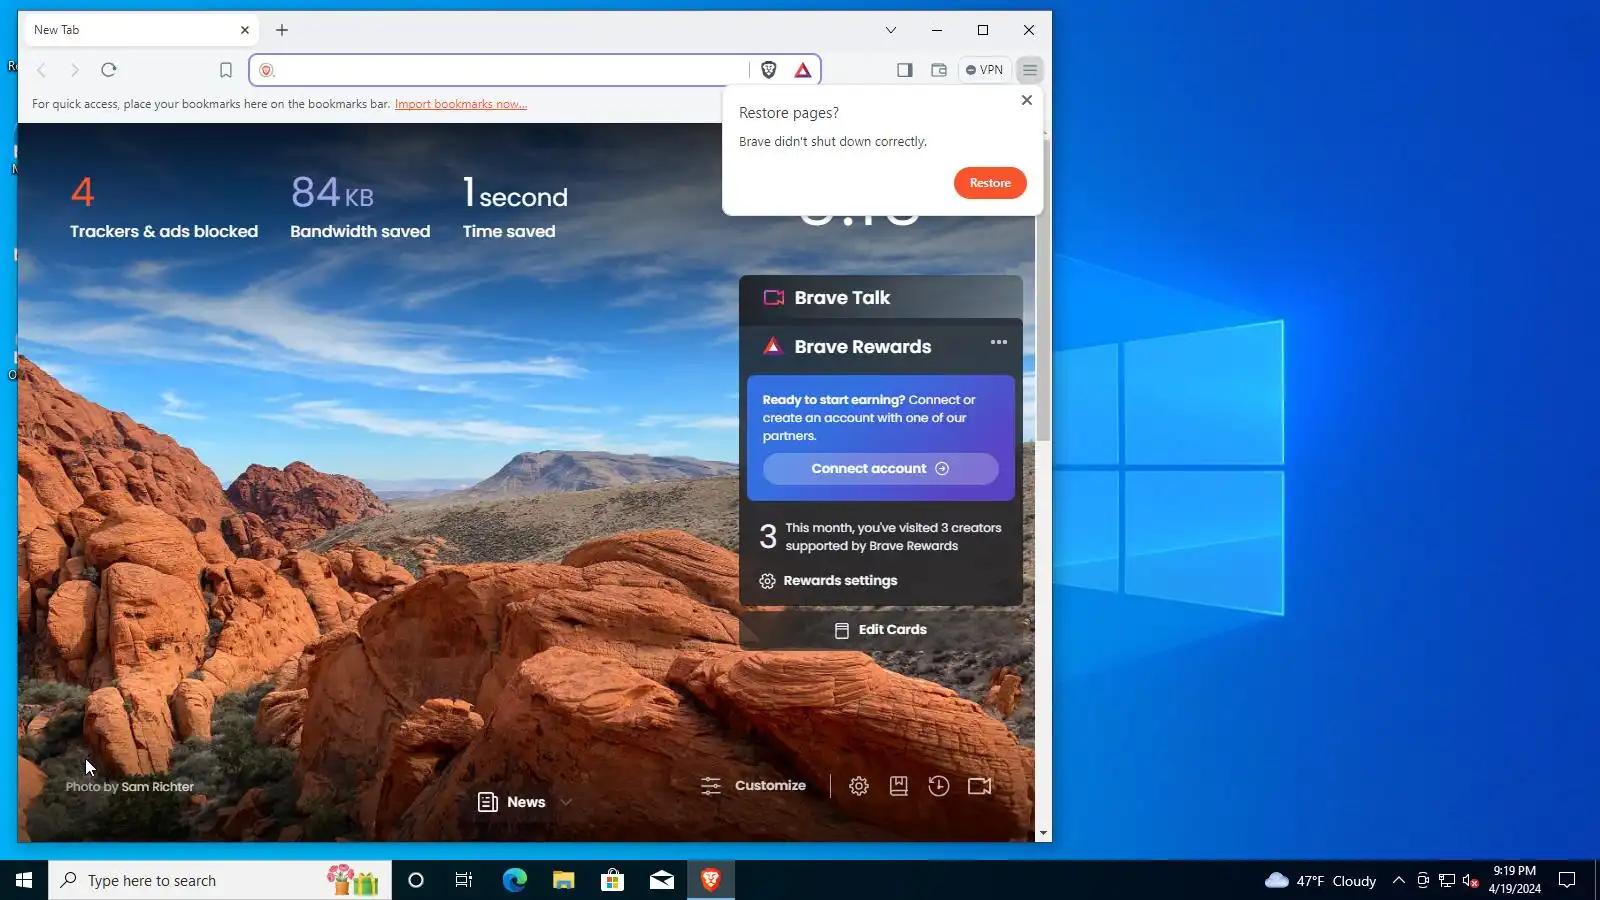The height and width of the screenshot is (900, 1600).
Task: Open the notification center icon
Action: (1567, 880)
